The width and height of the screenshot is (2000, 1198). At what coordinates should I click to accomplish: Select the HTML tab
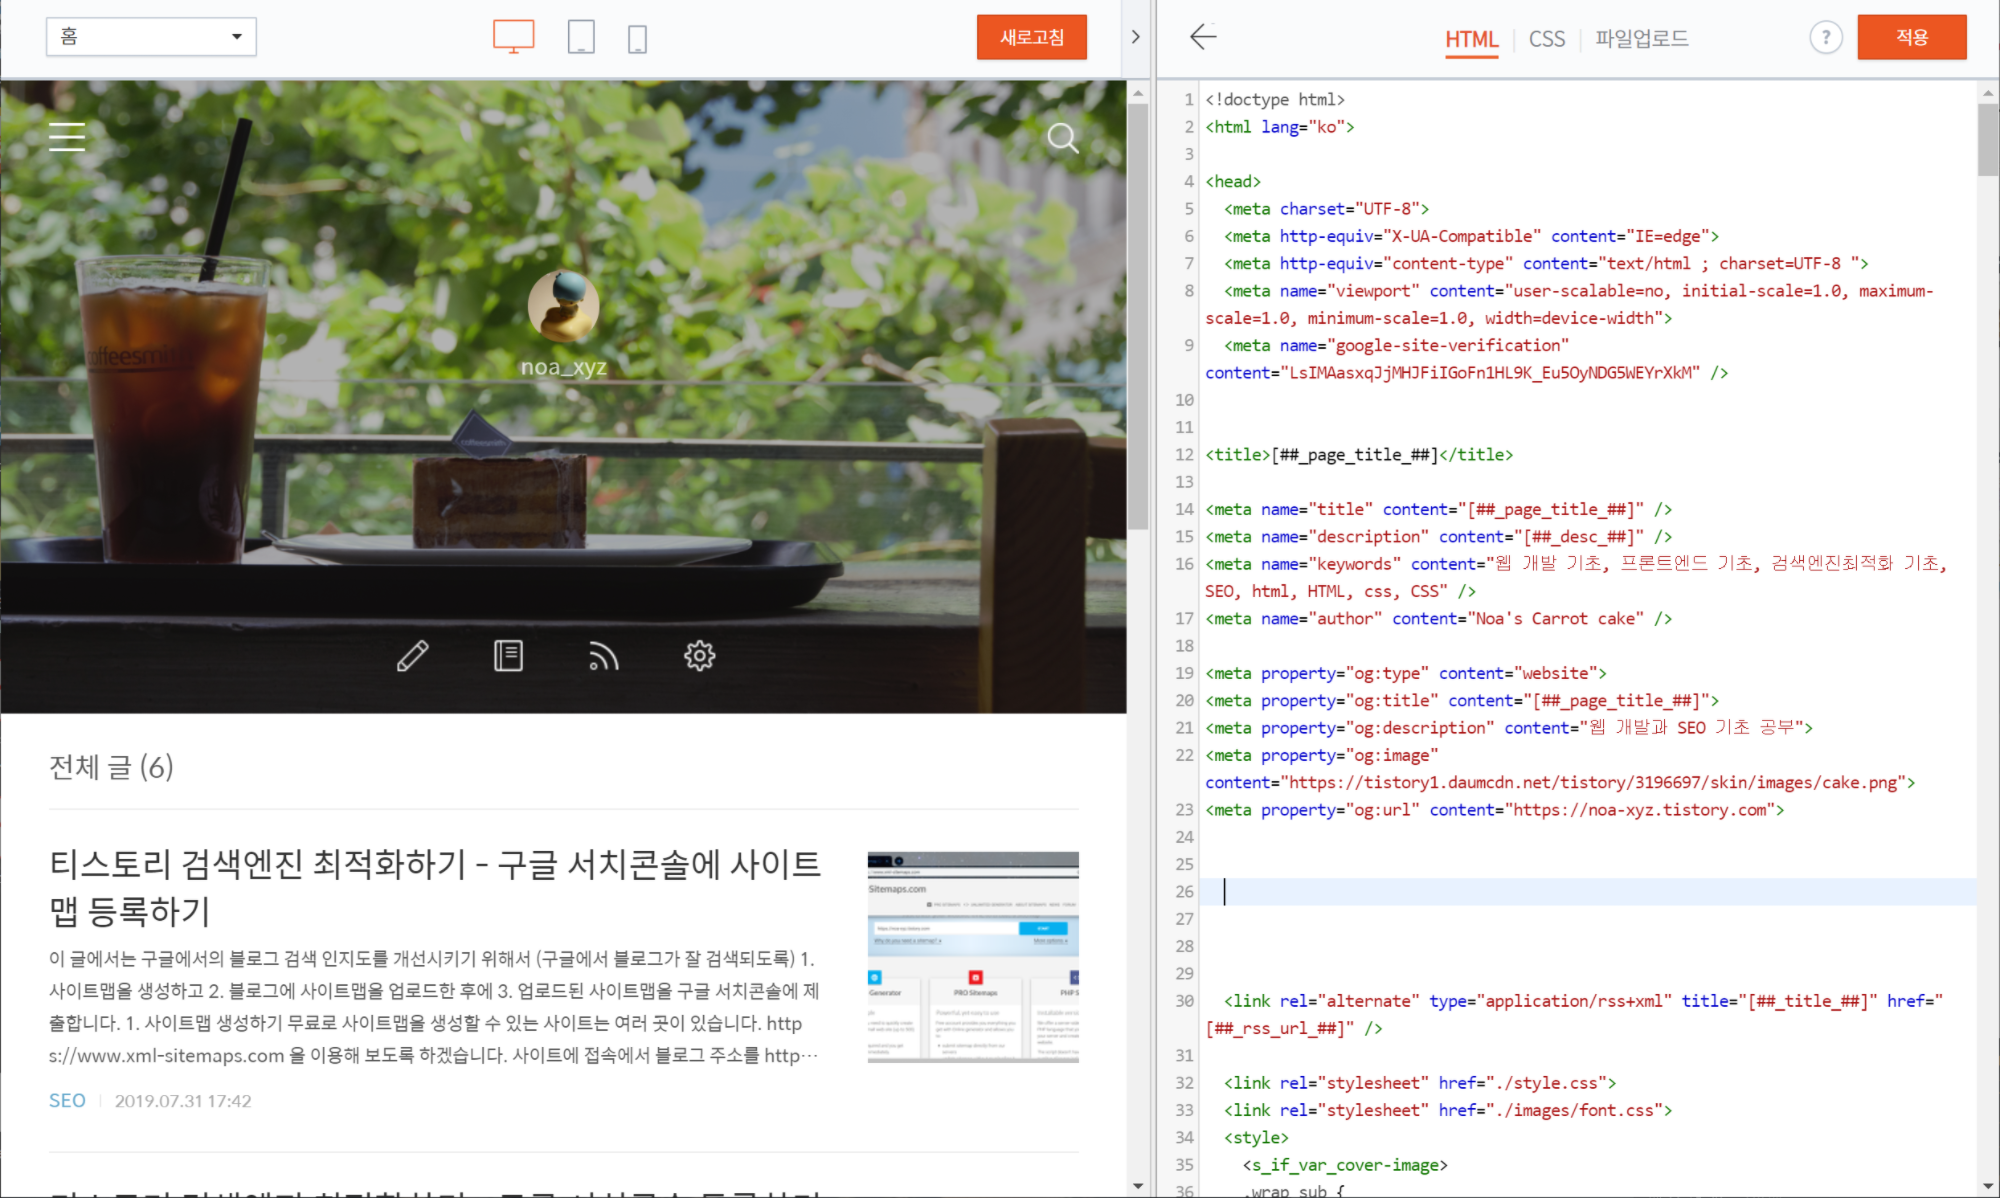(x=1471, y=39)
